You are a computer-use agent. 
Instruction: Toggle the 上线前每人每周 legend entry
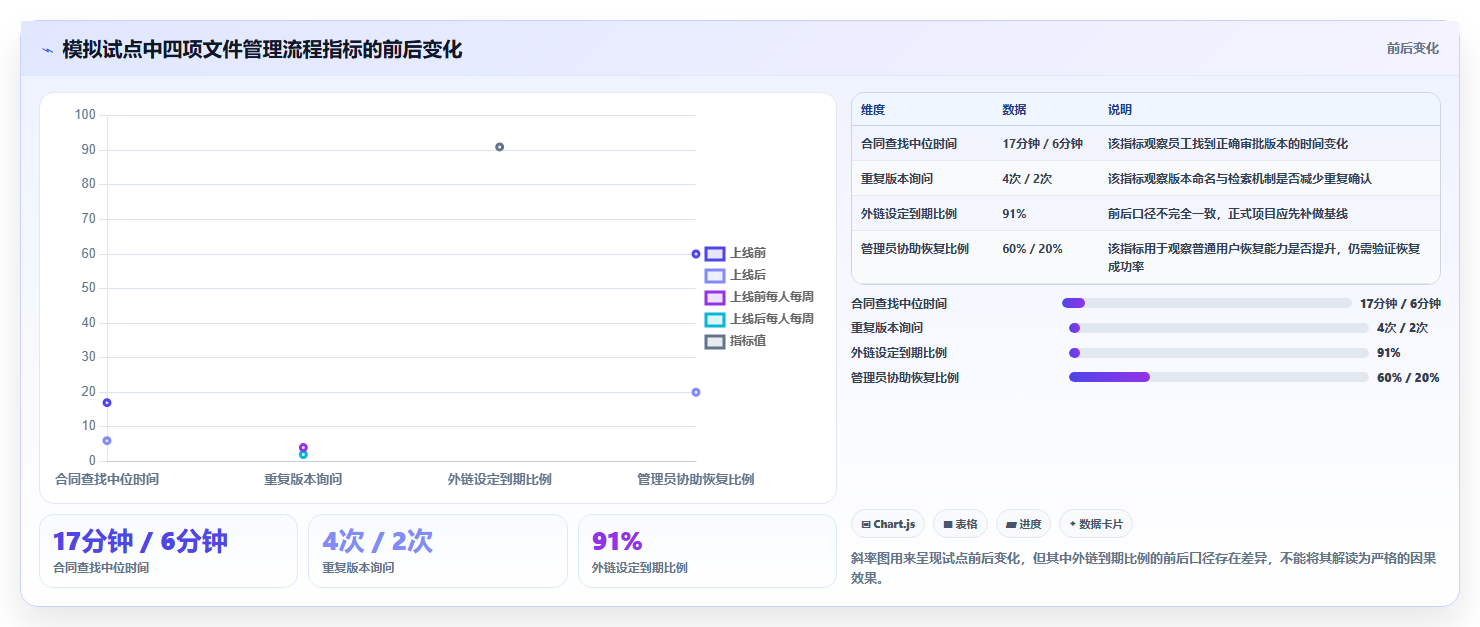[759, 297]
